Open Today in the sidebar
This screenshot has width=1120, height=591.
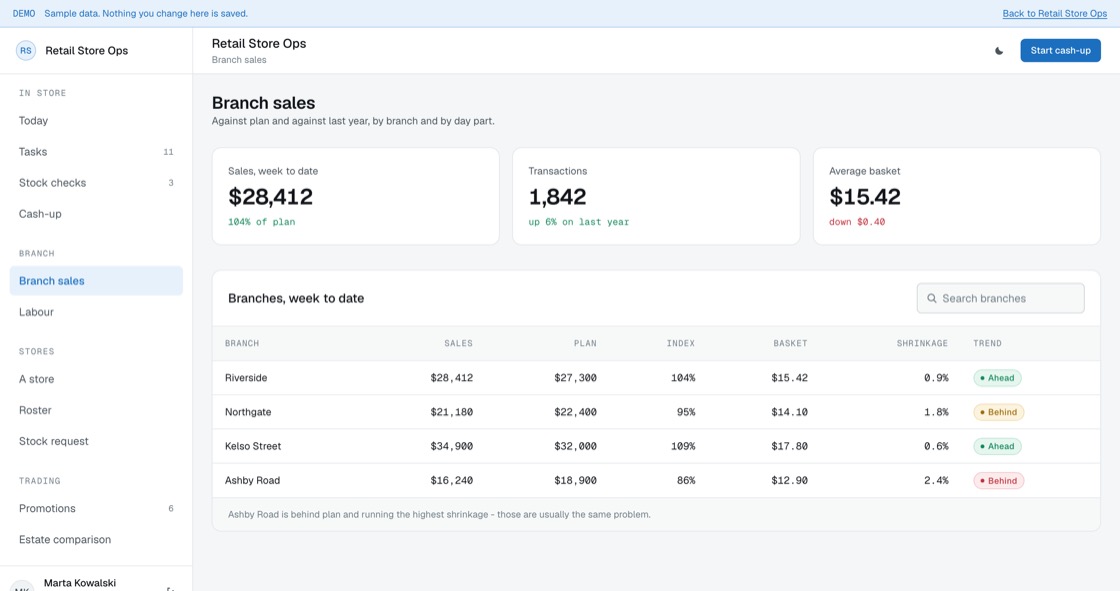pos(96,121)
